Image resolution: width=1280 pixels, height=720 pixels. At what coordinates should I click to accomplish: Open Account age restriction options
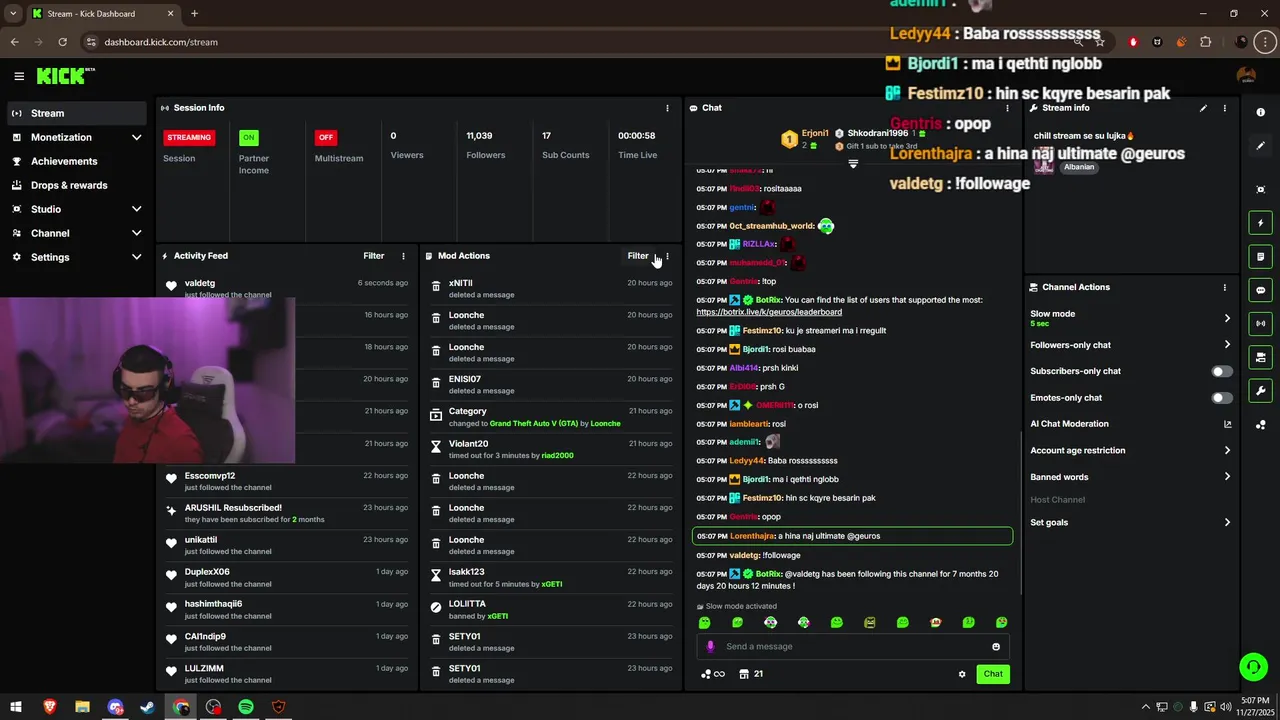[x=1227, y=450]
